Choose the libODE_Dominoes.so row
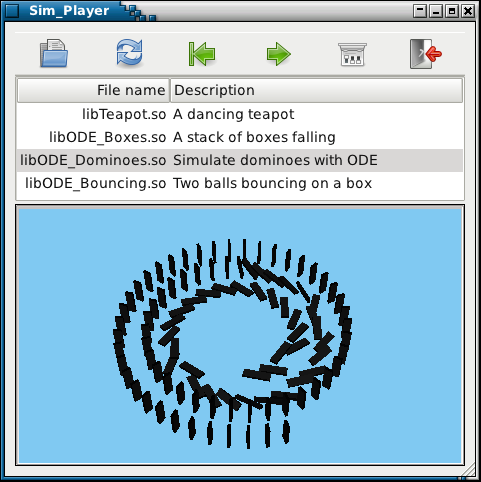Image resolution: width=481 pixels, height=482 pixels. pyautogui.click(x=240, y=160)
